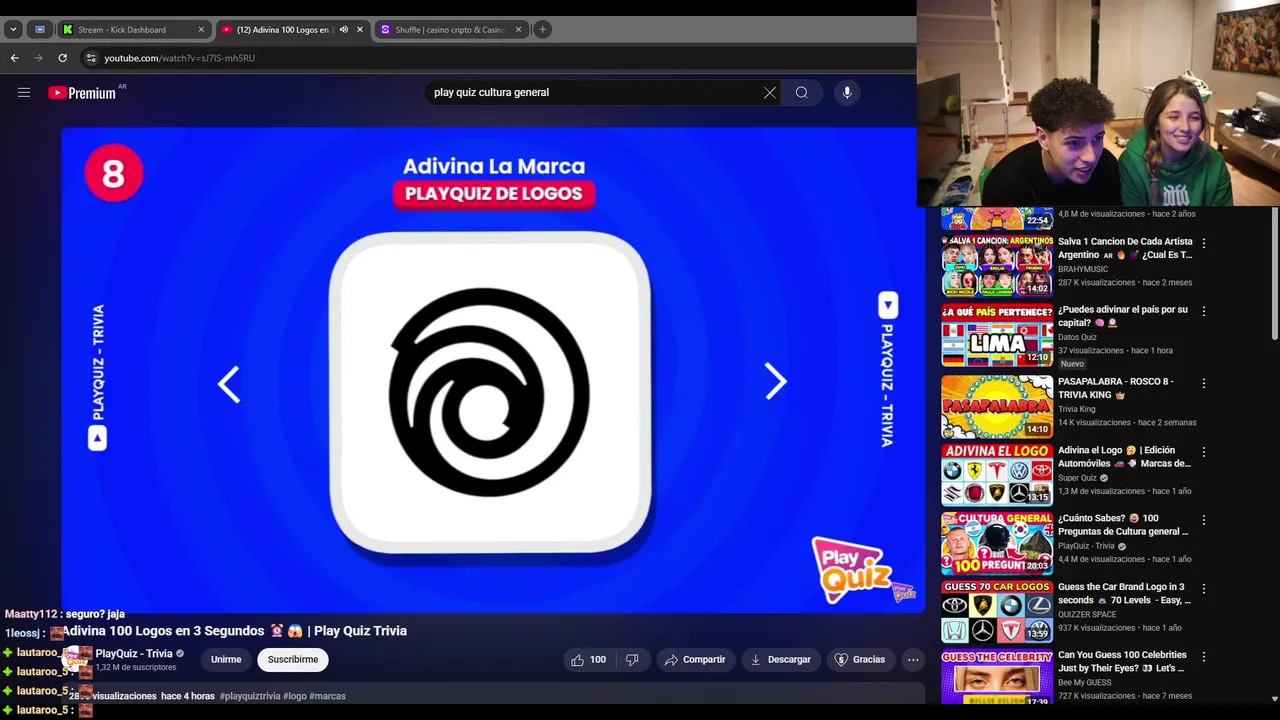Click the Super Quiz channel name
The height and width of the screenshot is (720, 1280).
(1077, 478)
